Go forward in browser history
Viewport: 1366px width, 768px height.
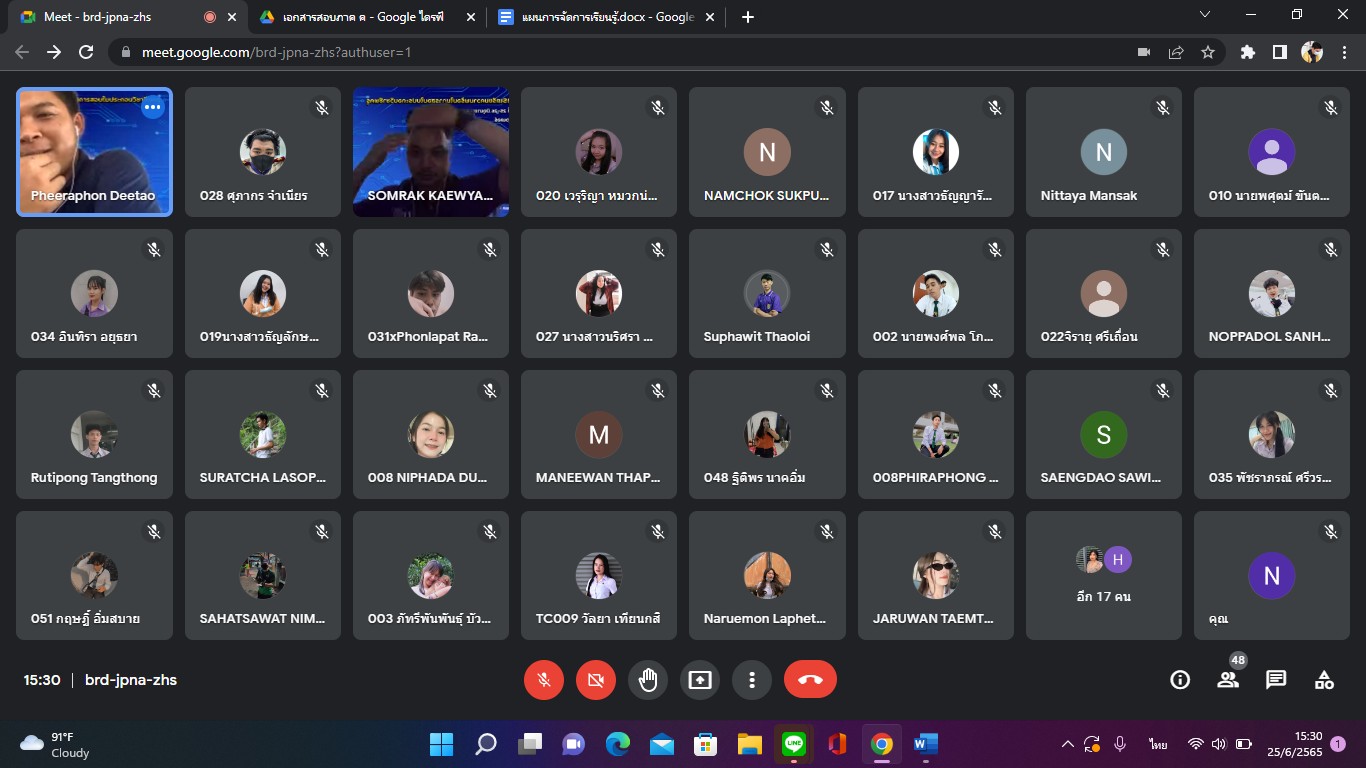(54, 52)
